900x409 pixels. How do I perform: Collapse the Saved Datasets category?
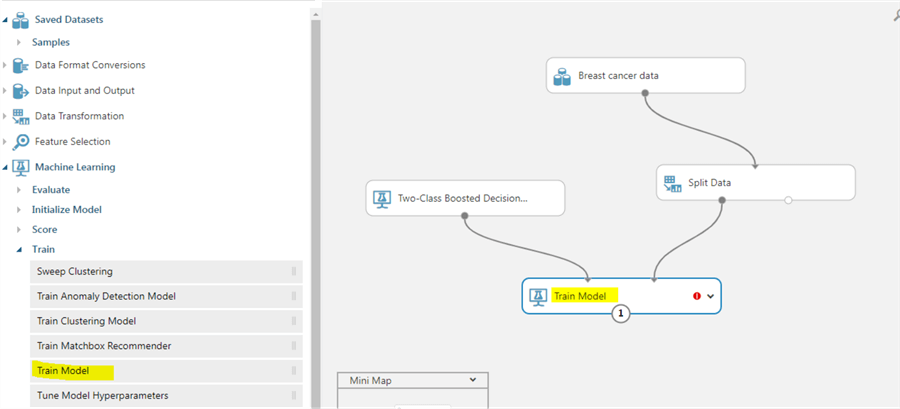pos(5,20)
